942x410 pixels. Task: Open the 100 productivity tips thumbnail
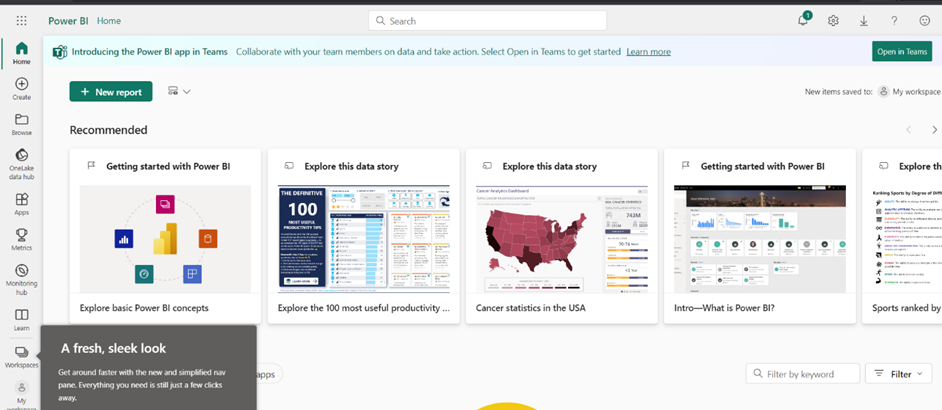pyautogui.click(x=363, y=239)
